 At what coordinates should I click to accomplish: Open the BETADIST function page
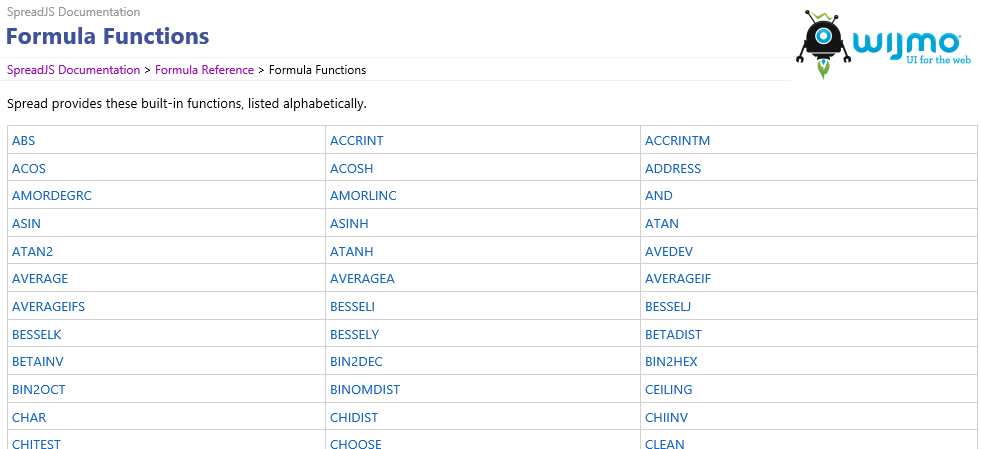point(673,335)
